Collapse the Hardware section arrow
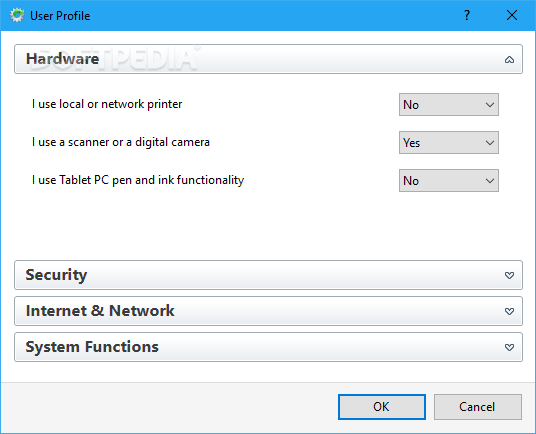This screenshot has width=536, height=434. (509, 60)
